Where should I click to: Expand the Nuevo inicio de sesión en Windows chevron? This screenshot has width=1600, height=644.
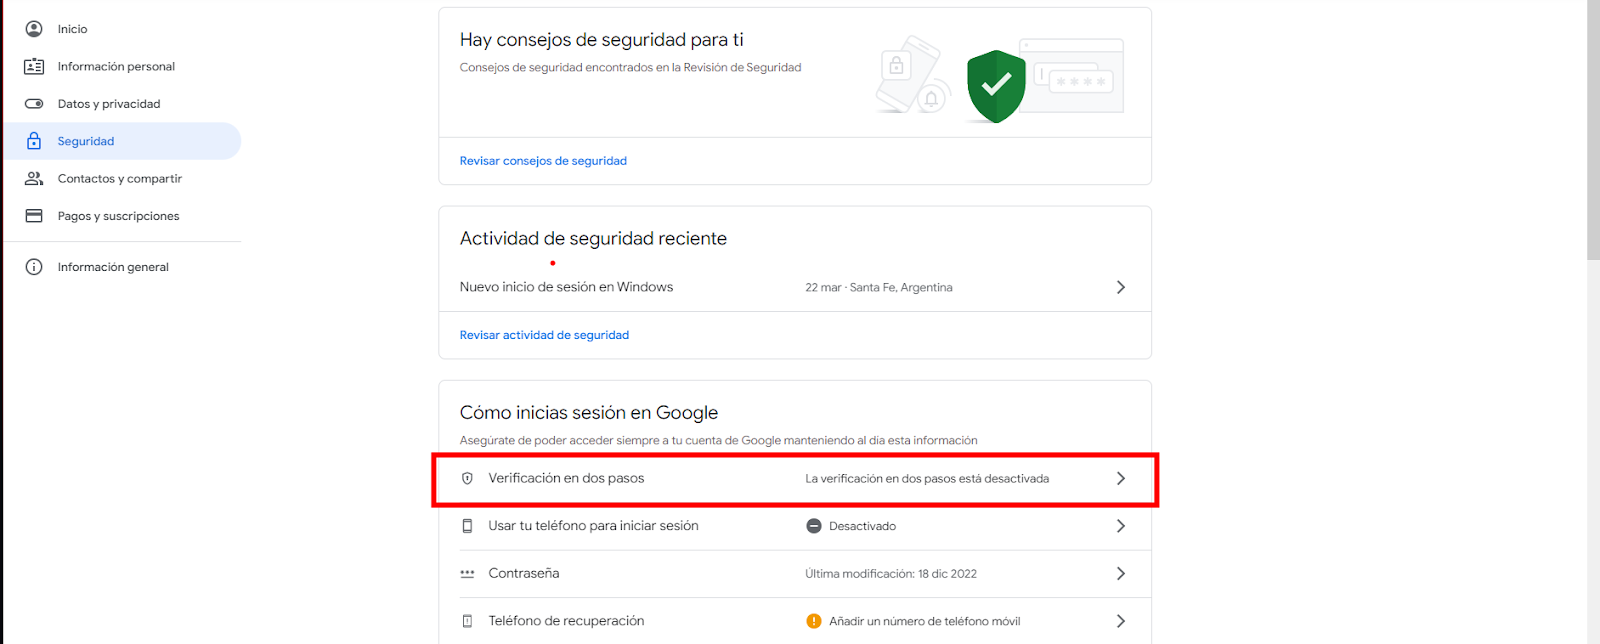(x=1120, y=287)
